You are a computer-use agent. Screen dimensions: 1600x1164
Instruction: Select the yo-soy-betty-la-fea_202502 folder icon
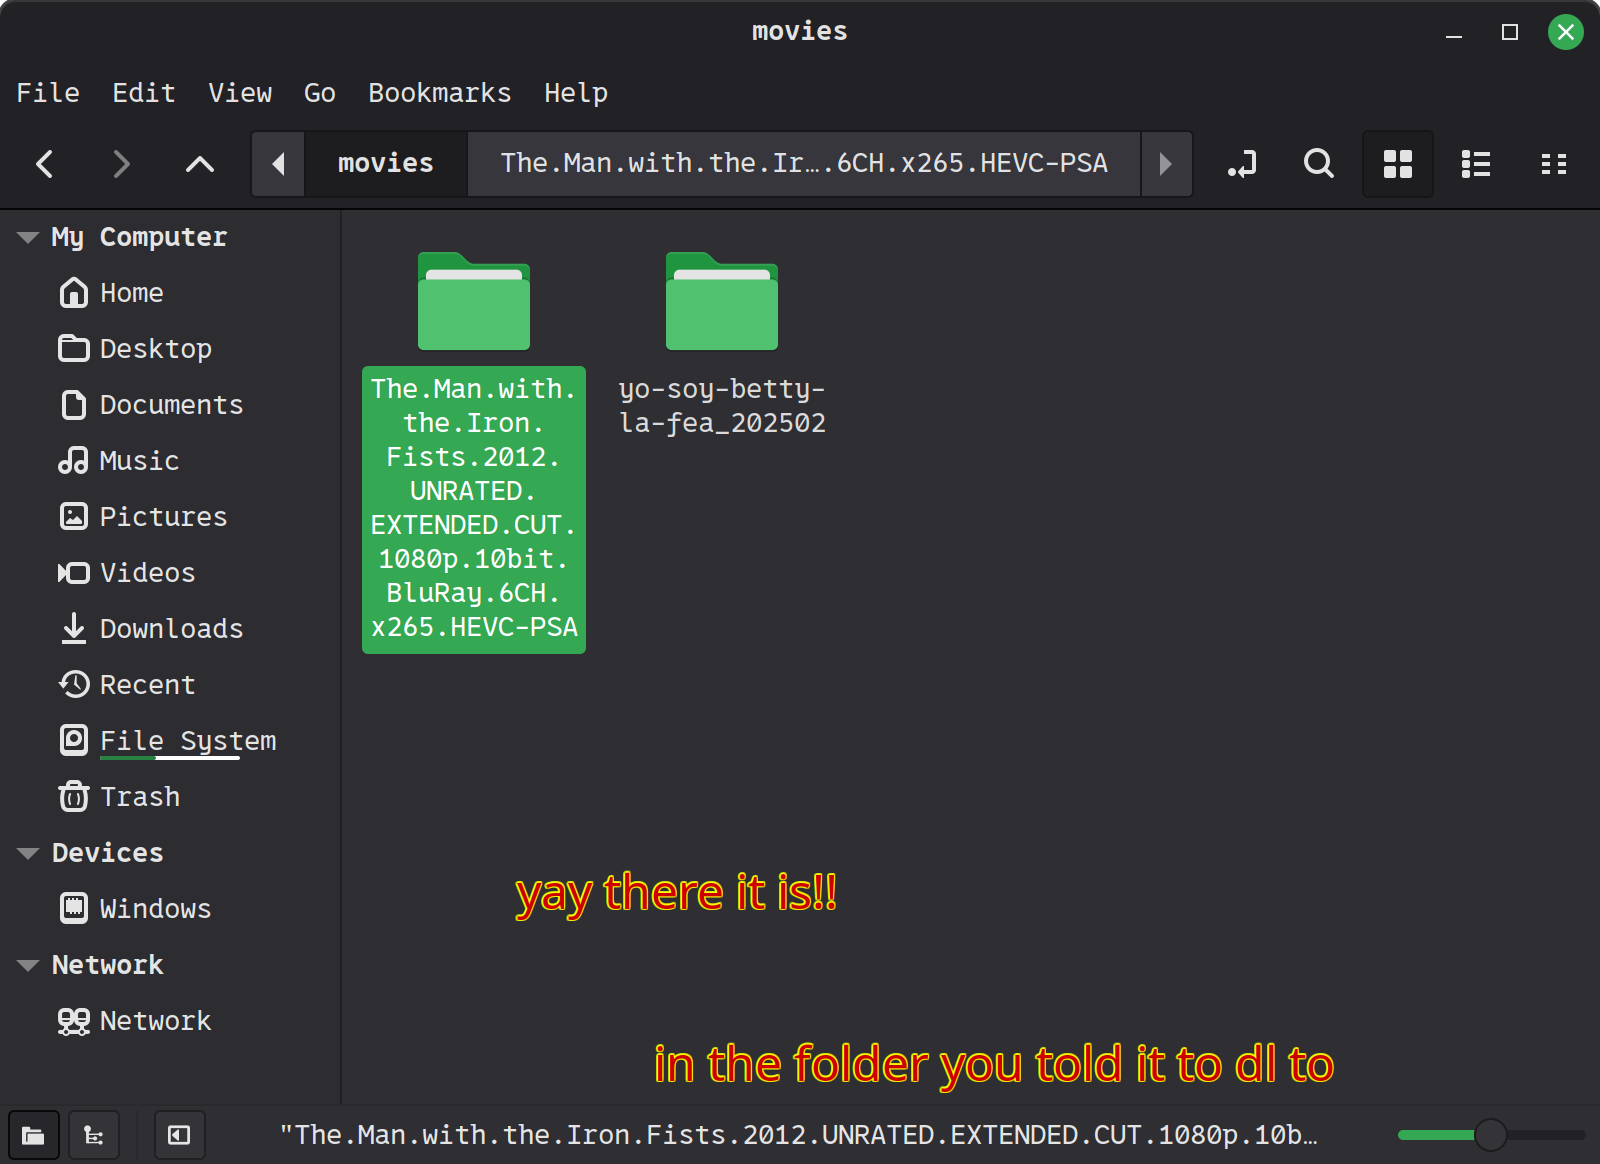click(722, 301)
